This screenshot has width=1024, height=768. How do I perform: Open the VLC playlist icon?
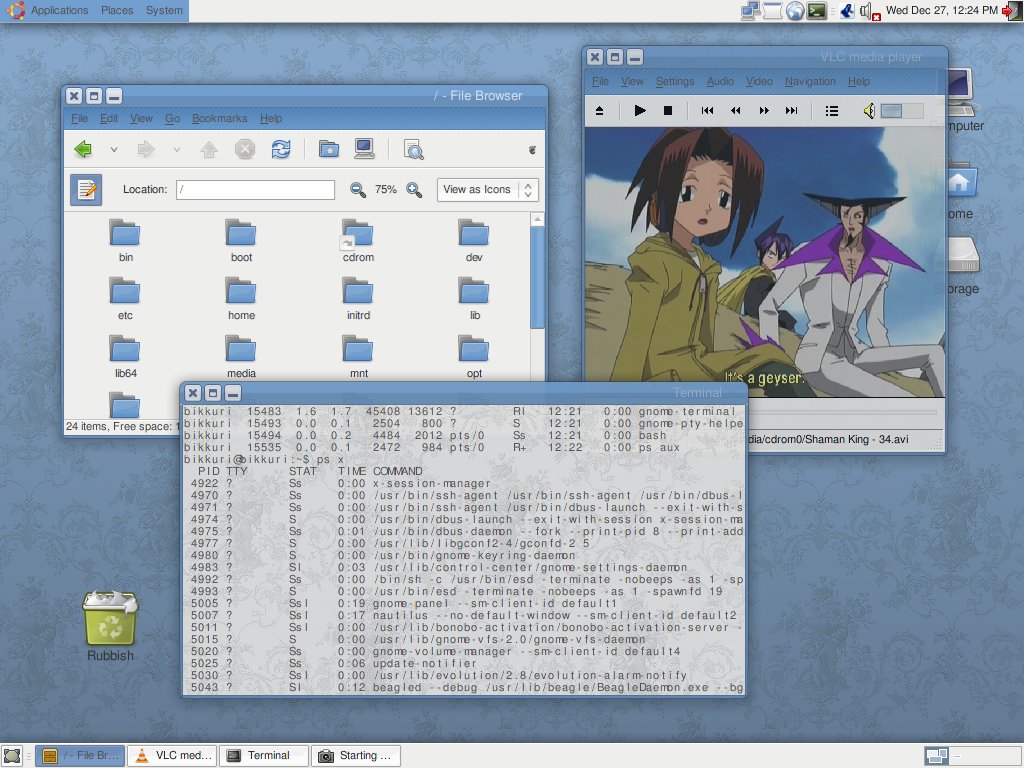(x=831, y=111)
